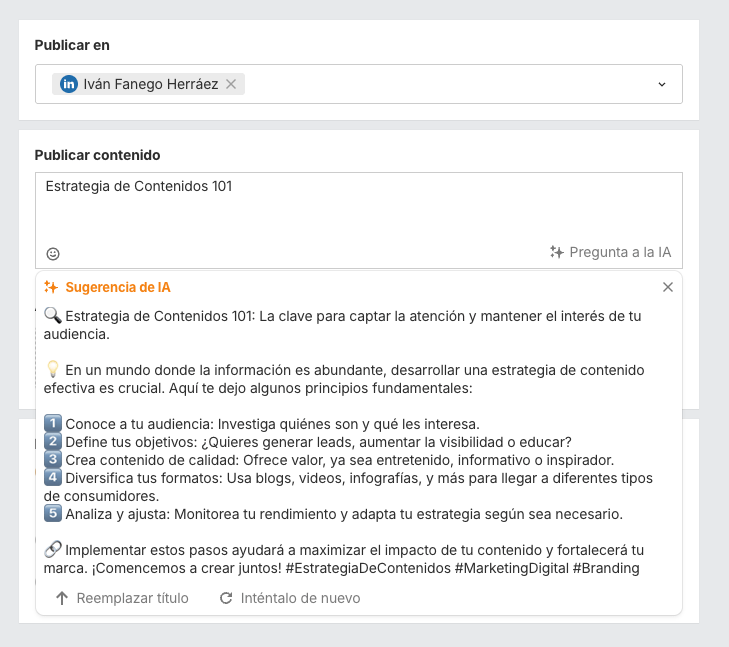This screenshot has width=729, height=647.
Task: Click the LinkedIn logo on the account chip
Action: (x=69, y=85)
